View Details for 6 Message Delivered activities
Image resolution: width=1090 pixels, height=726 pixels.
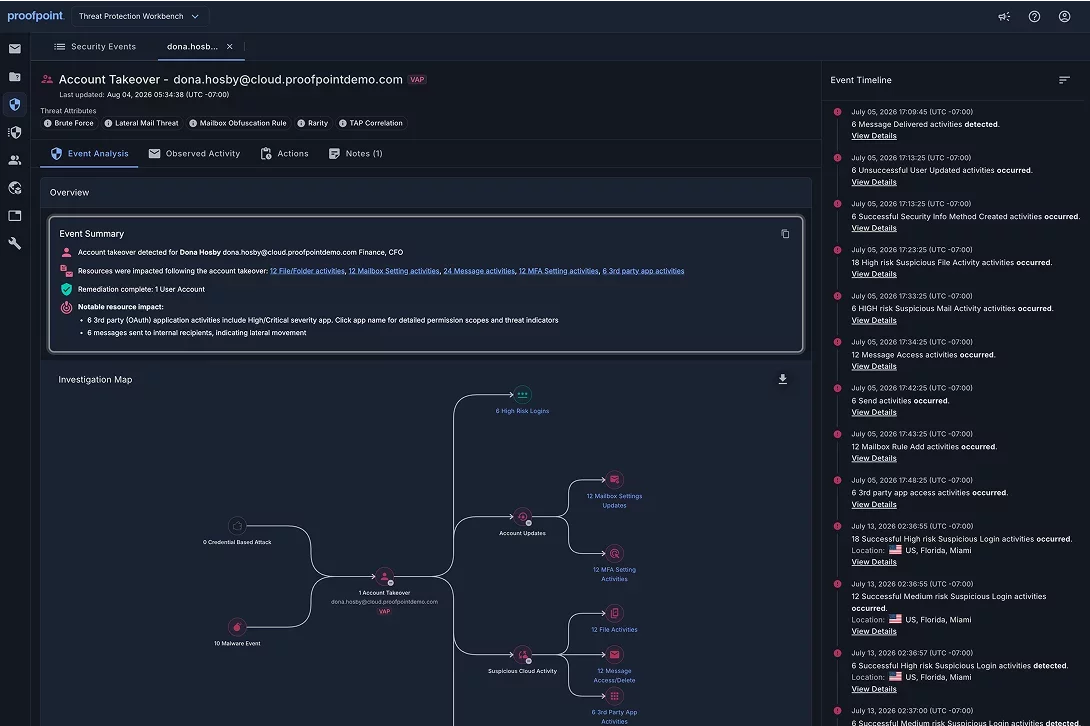[874, 136]
